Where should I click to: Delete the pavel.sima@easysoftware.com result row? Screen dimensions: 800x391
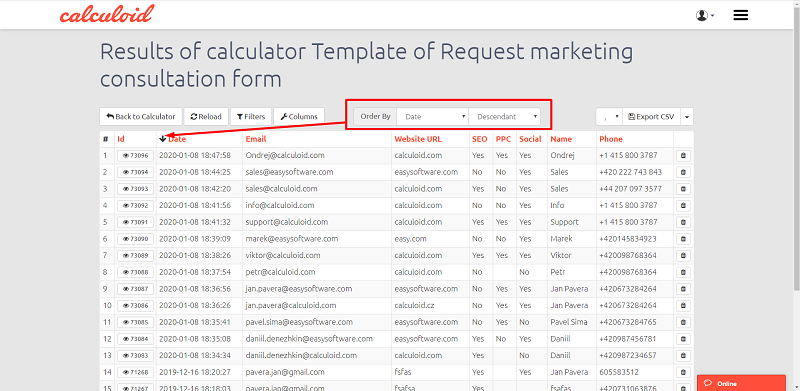683,323
